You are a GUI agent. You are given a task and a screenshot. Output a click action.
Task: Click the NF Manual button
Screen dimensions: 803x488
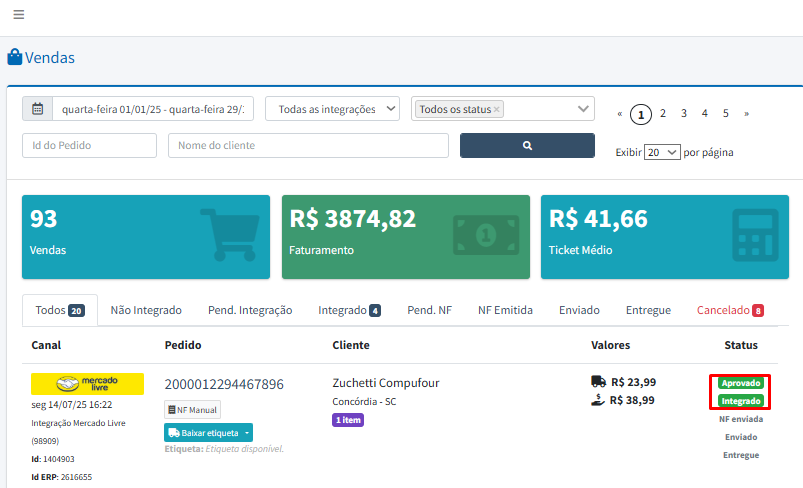[x=192, y=409]
